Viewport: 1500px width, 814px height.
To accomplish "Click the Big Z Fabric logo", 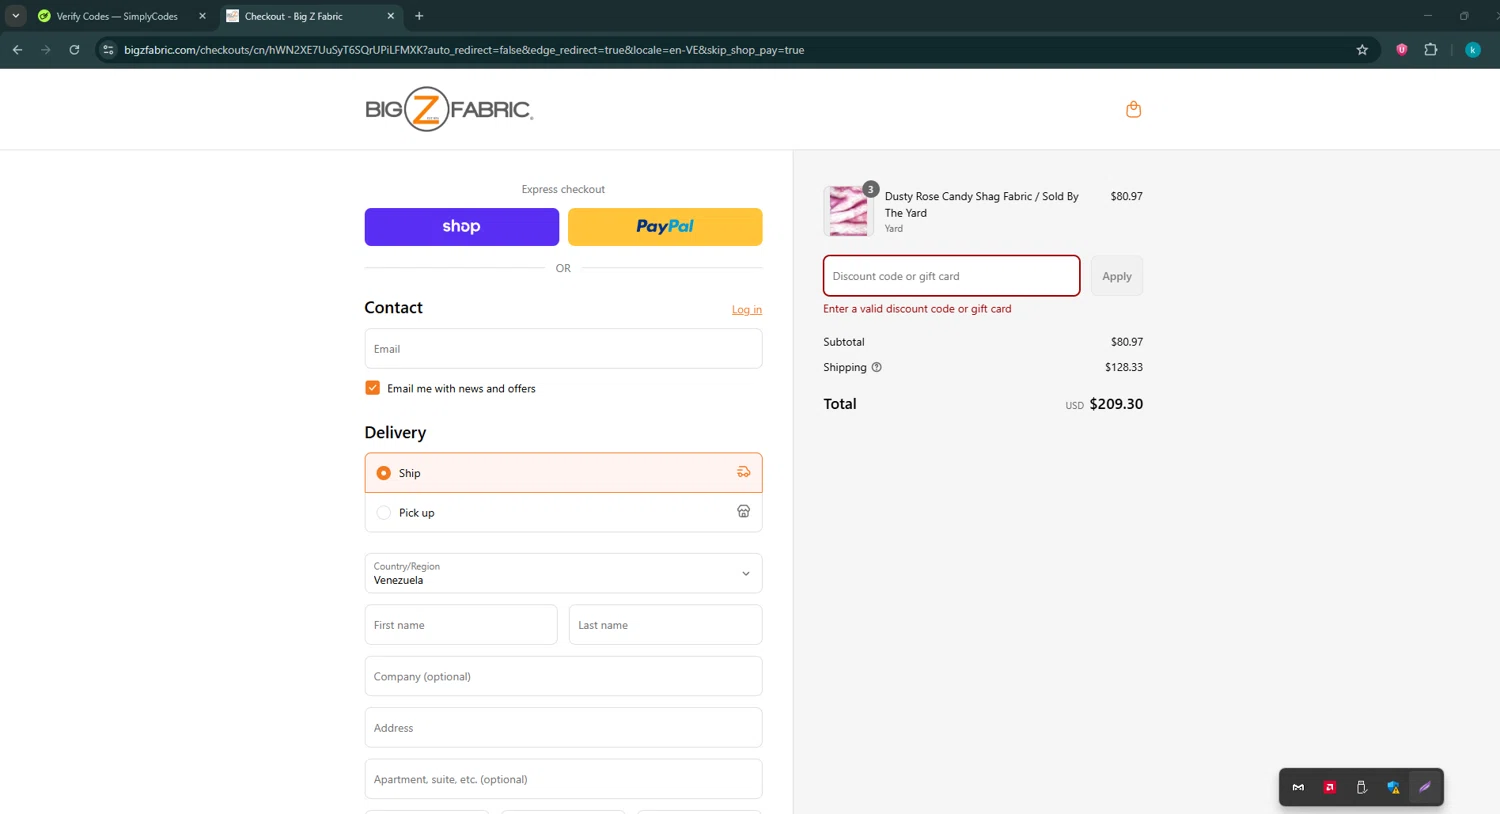I will (x=449, y=109).
